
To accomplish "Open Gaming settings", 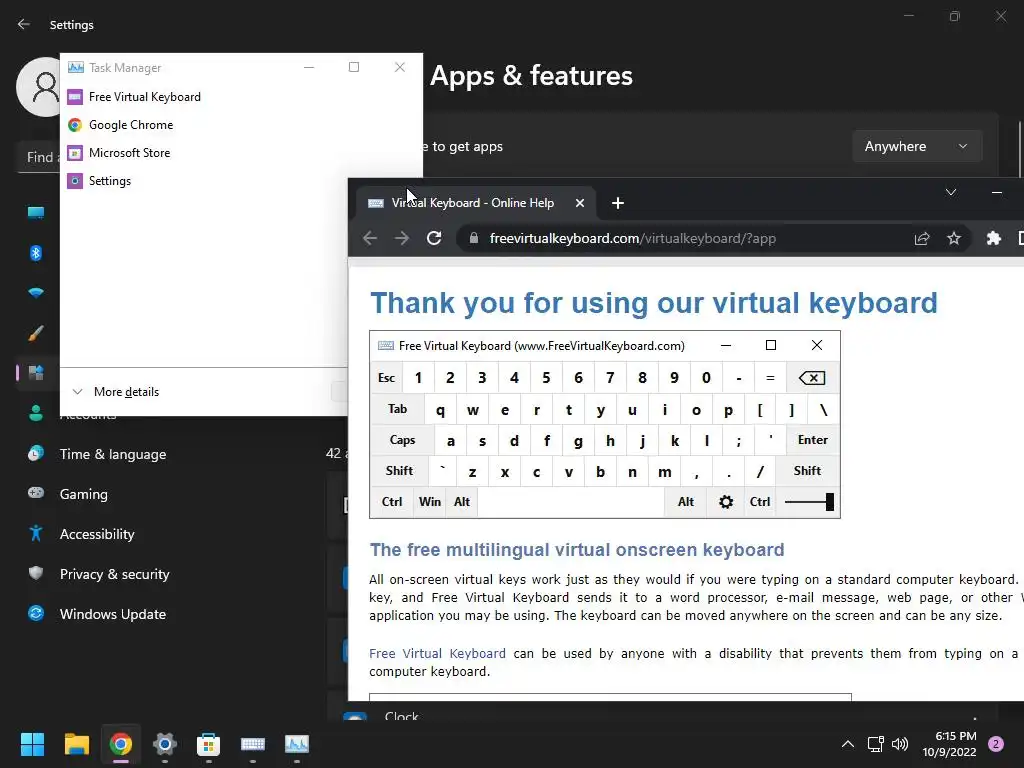I will tap(84, 494).
